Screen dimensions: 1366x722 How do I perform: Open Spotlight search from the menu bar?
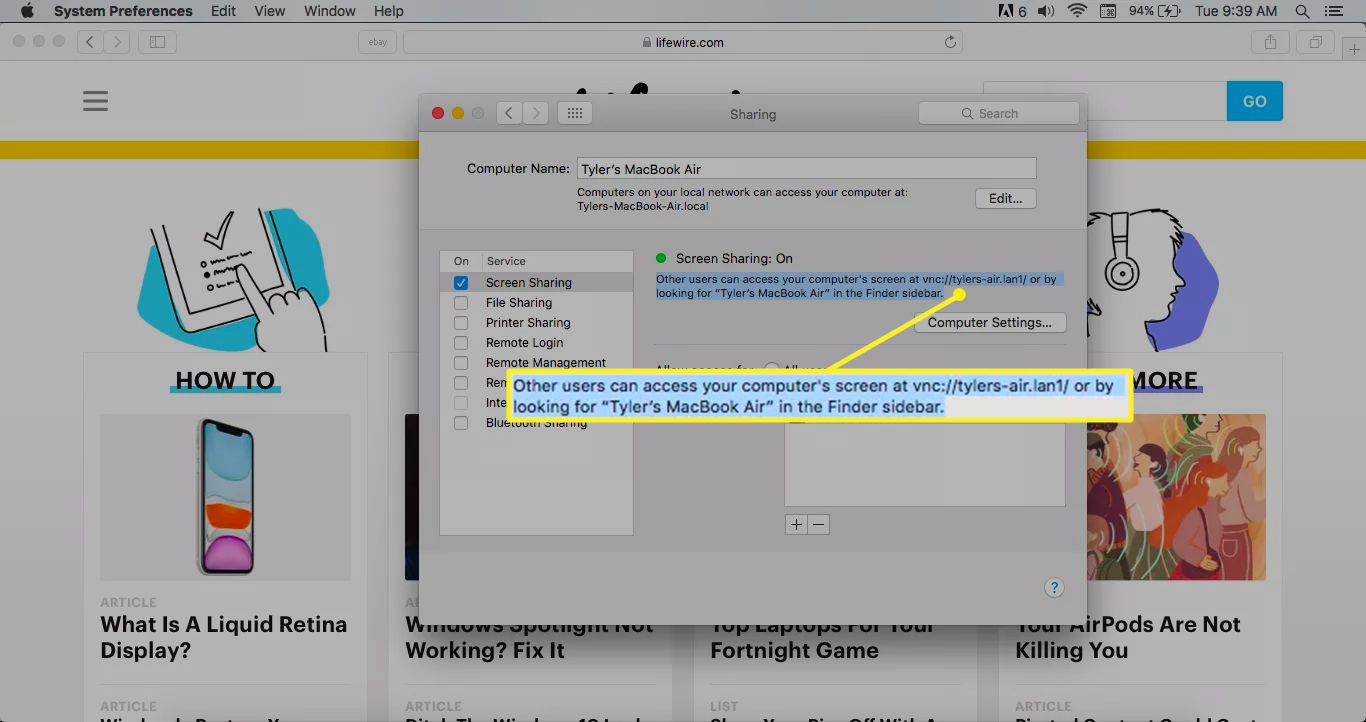point(1302,11)
